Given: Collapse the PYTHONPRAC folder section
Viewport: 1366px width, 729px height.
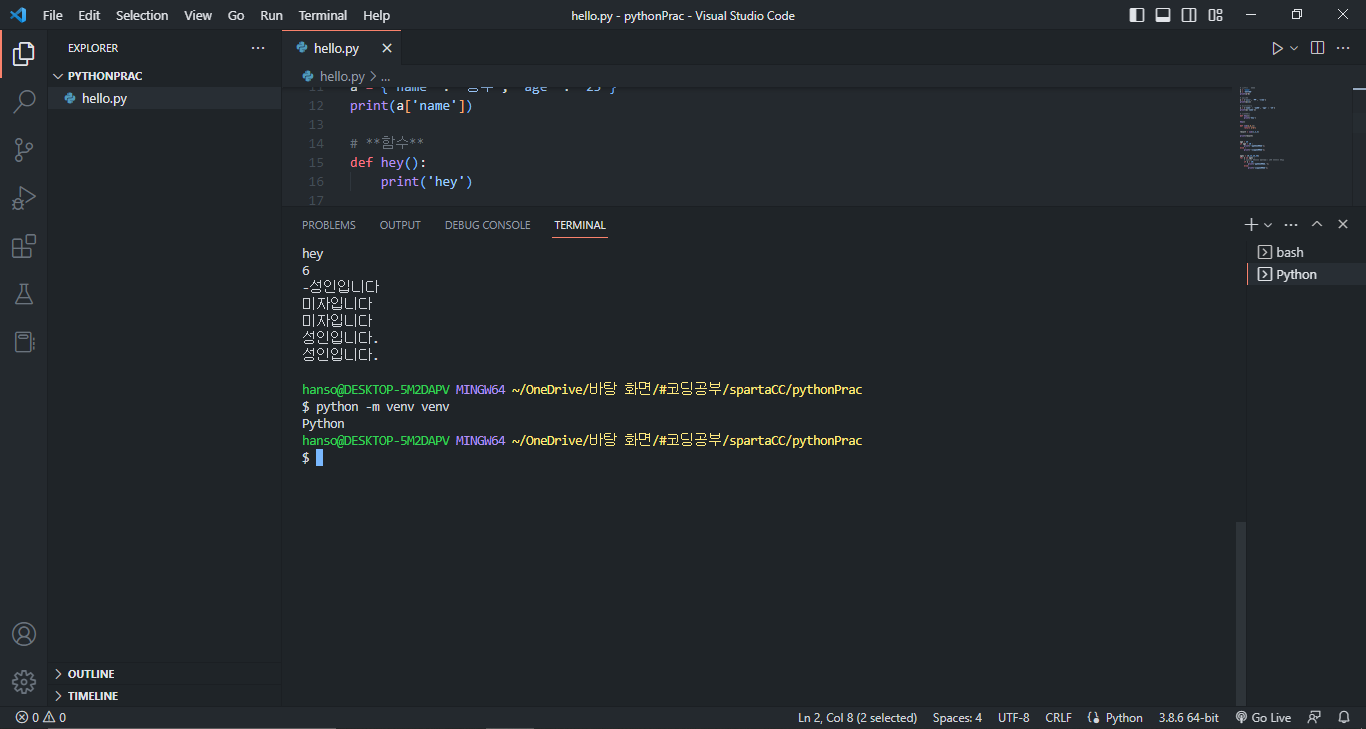Looking at the screenshot, I should [164, 76].
